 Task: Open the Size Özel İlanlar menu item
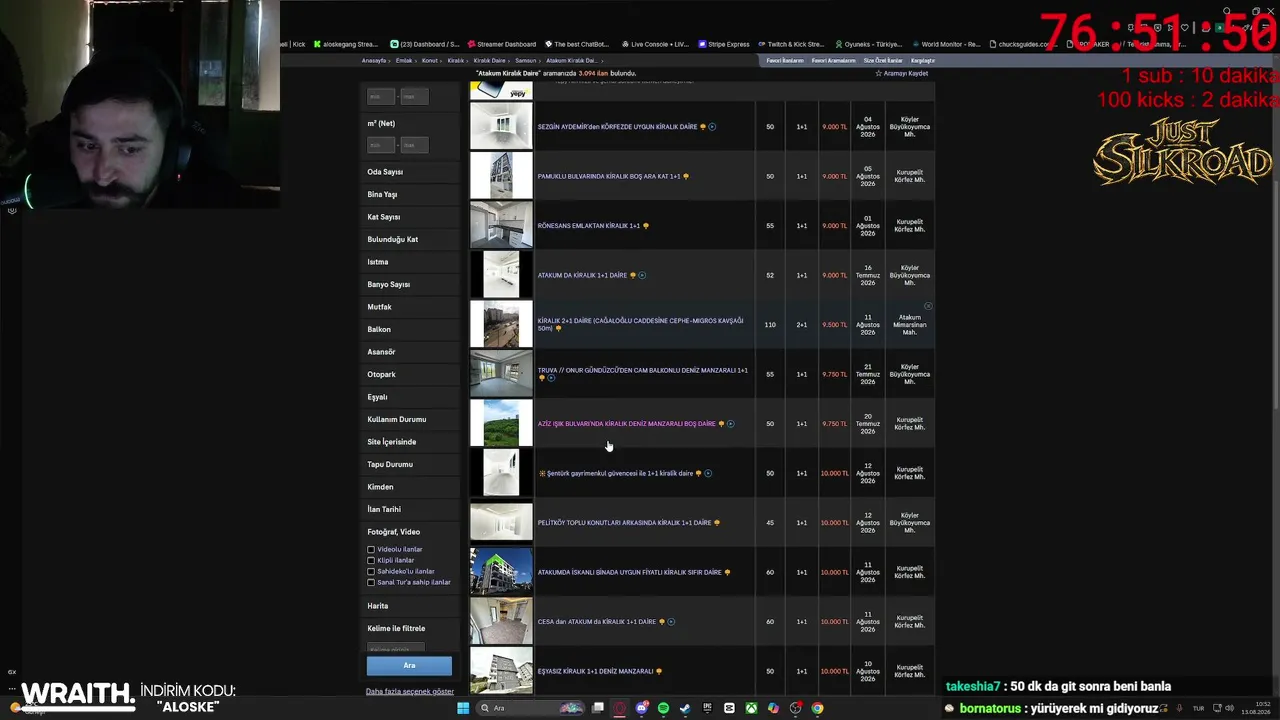pos(883,61)
